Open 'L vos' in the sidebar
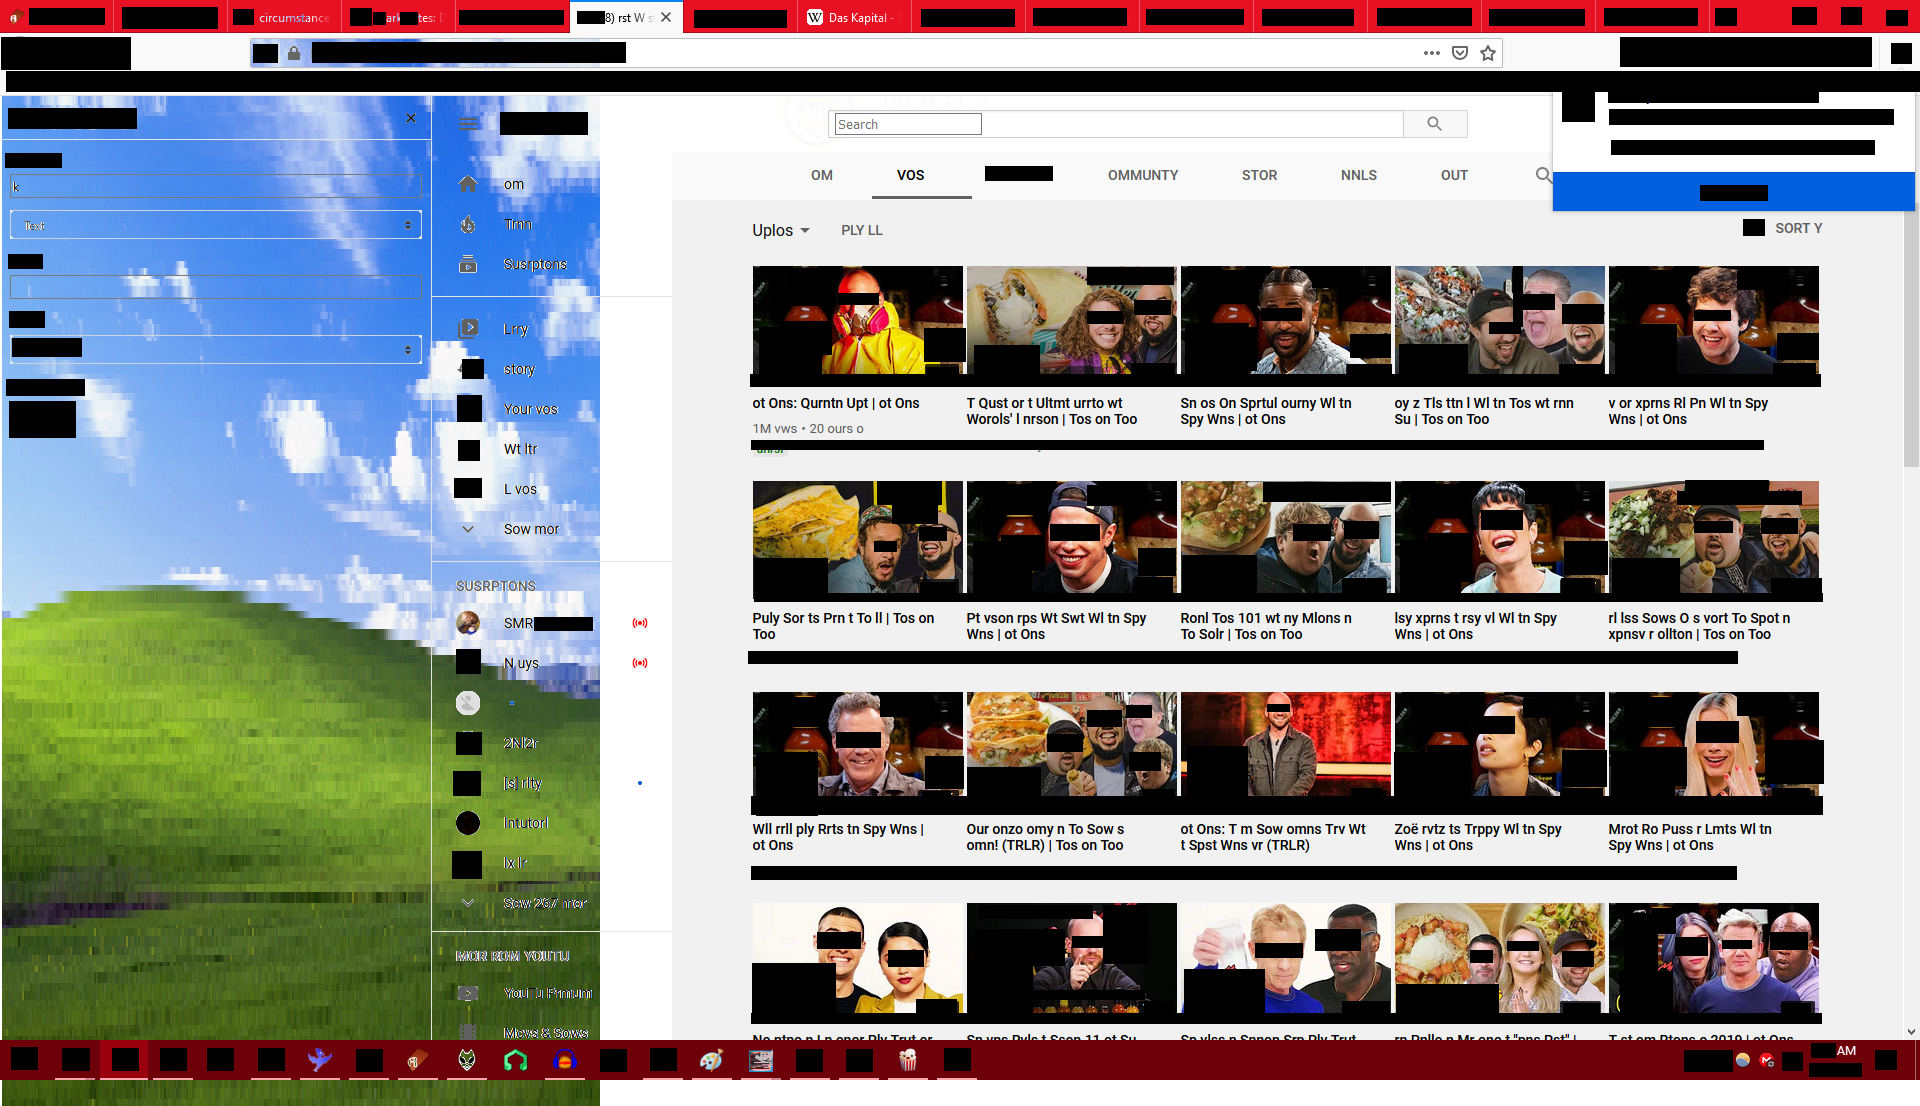Screen dimensions: 1920x1106 (x=520, y=489)
